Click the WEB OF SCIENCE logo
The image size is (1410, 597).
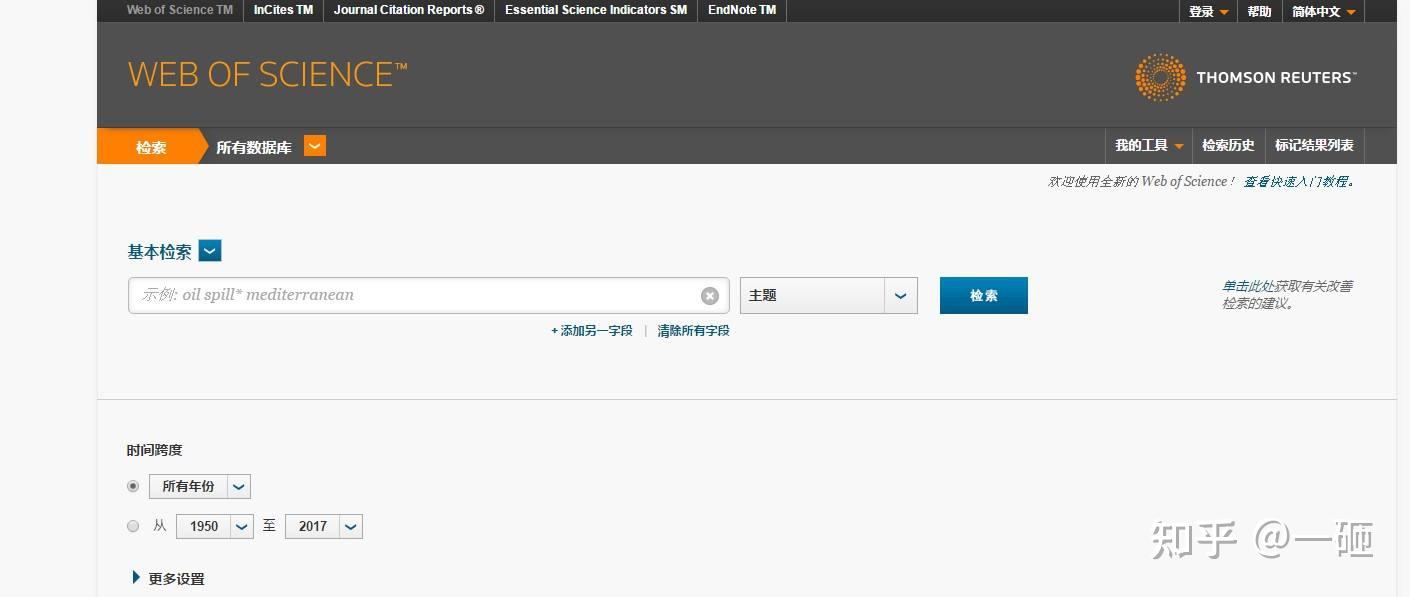coord(266,73)
